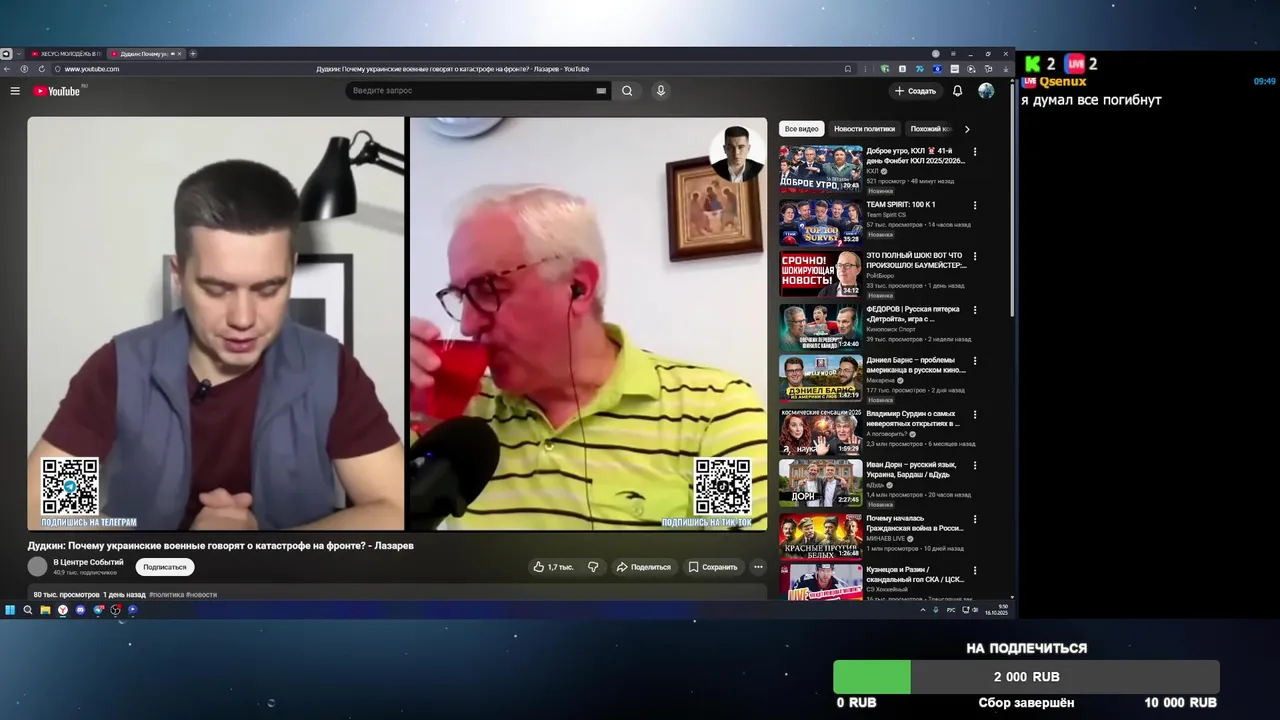This screenshot has width=1280, height=720.
Task: Open the taskbar clock showing 16.10.2025
Action: click(997, 610)
